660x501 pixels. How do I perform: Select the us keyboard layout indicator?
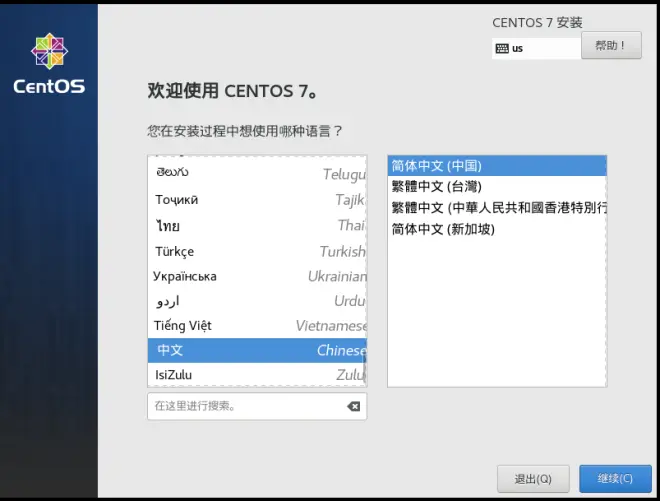(x=537, y=48)
